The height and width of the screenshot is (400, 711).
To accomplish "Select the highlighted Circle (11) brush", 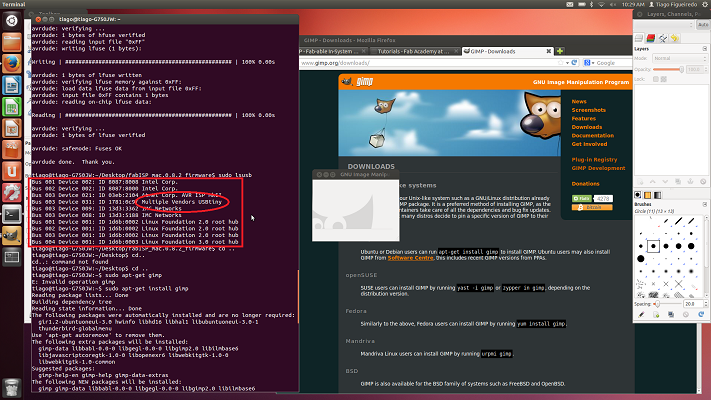I will [x=653, y=246].
